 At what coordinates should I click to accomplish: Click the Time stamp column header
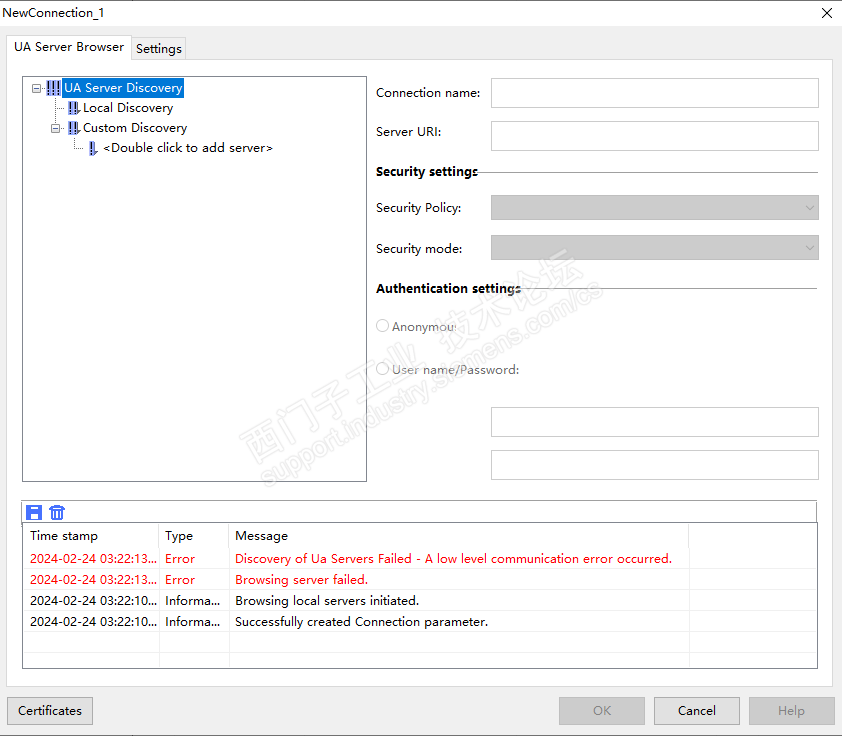(x=91, y=536)
